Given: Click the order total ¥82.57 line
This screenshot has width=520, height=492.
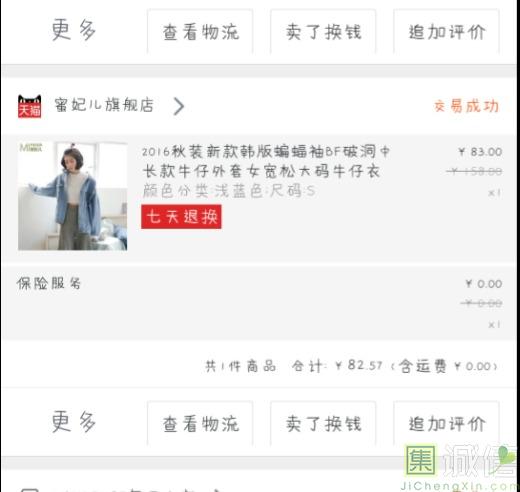Looking at the screenshot, I should (x=351, y=366).
